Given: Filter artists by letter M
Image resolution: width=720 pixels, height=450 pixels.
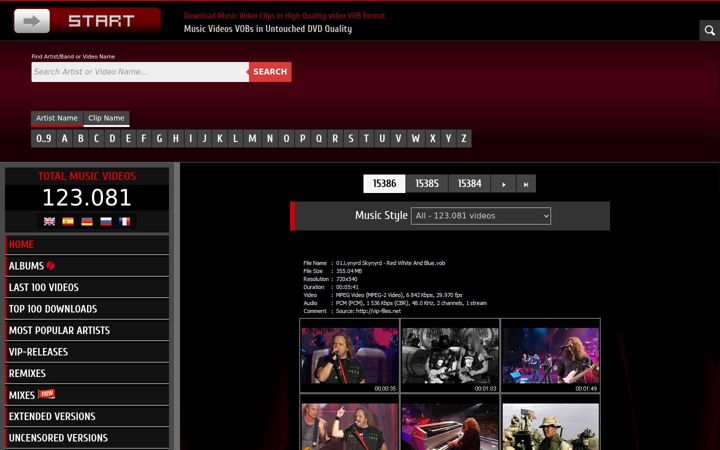Looking at the screenshot, I should point(252,139).
